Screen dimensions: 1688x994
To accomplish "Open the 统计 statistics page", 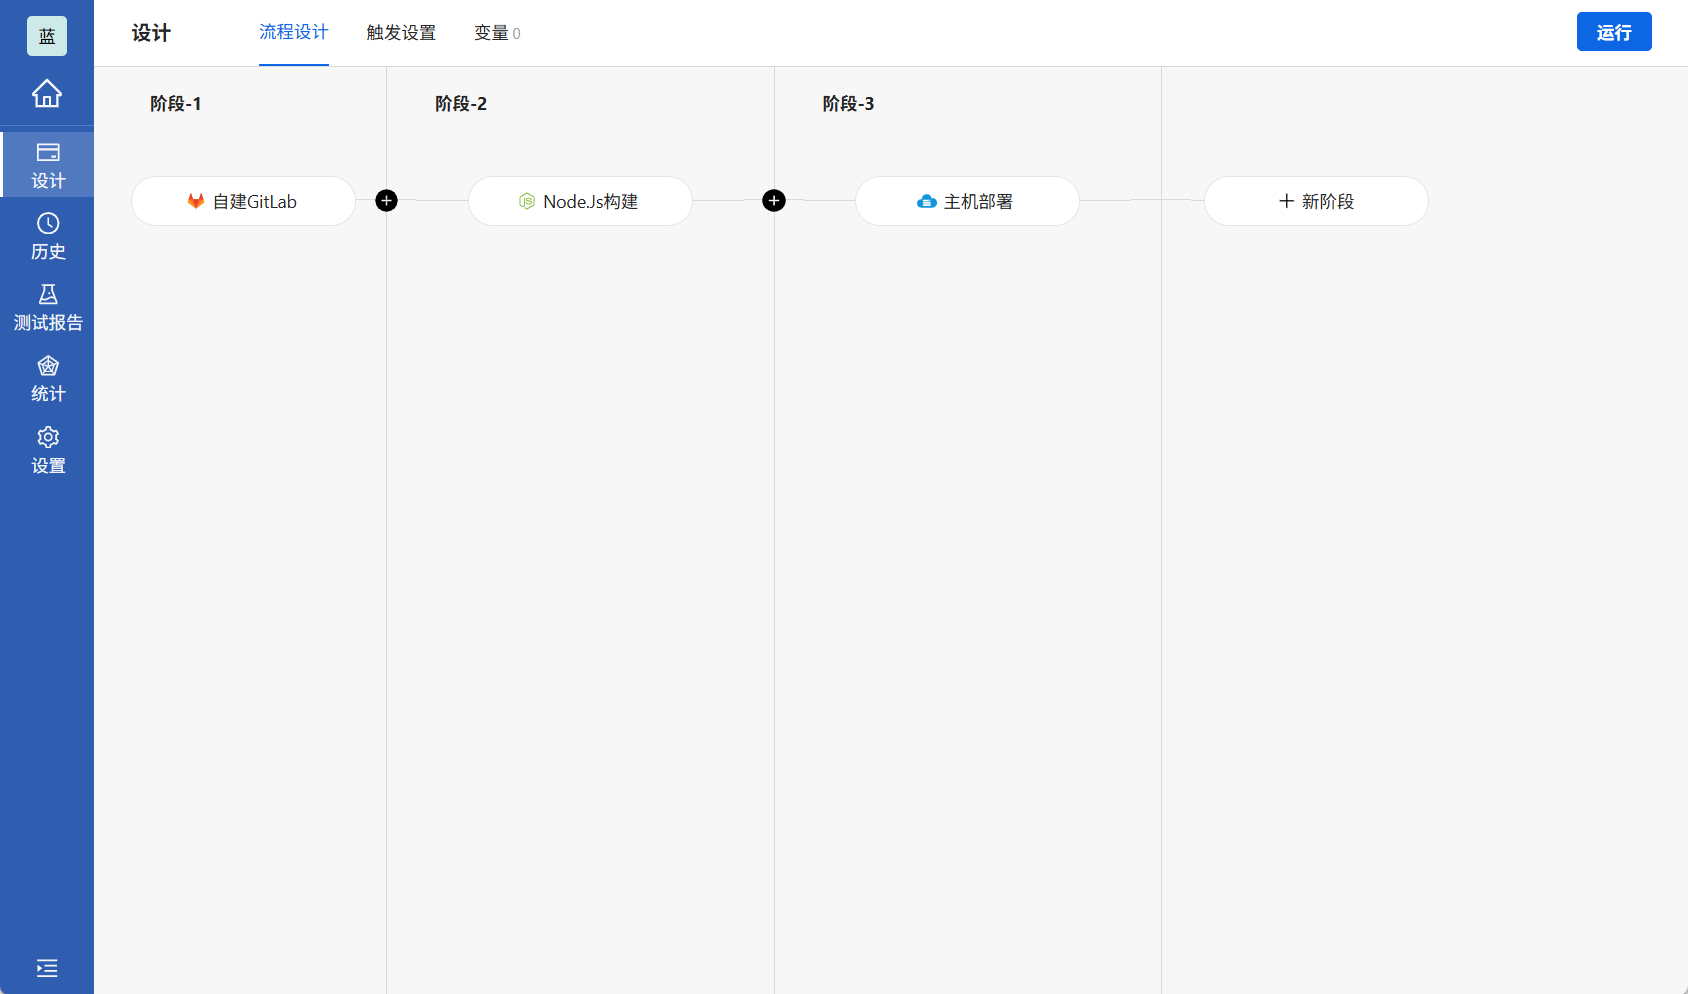I will tap(47, 378).
